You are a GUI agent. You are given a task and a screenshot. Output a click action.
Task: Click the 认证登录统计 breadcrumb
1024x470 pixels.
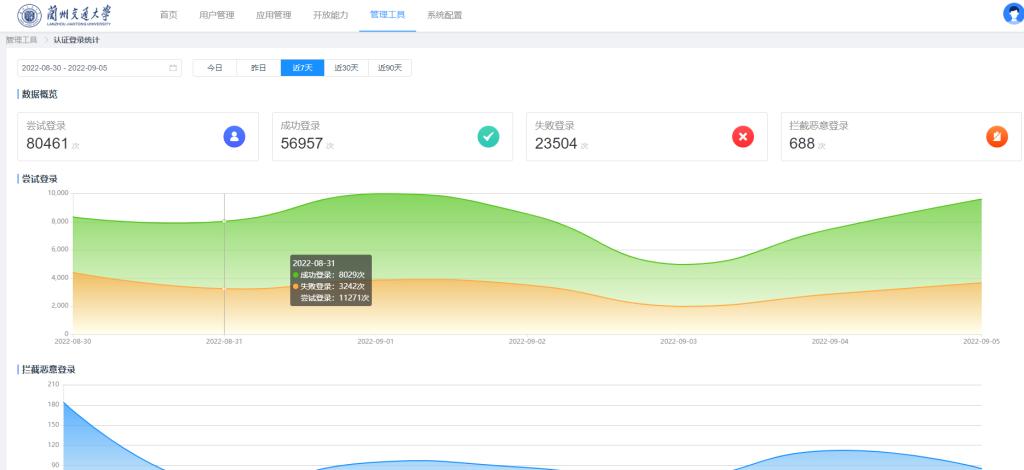point(76,40)
